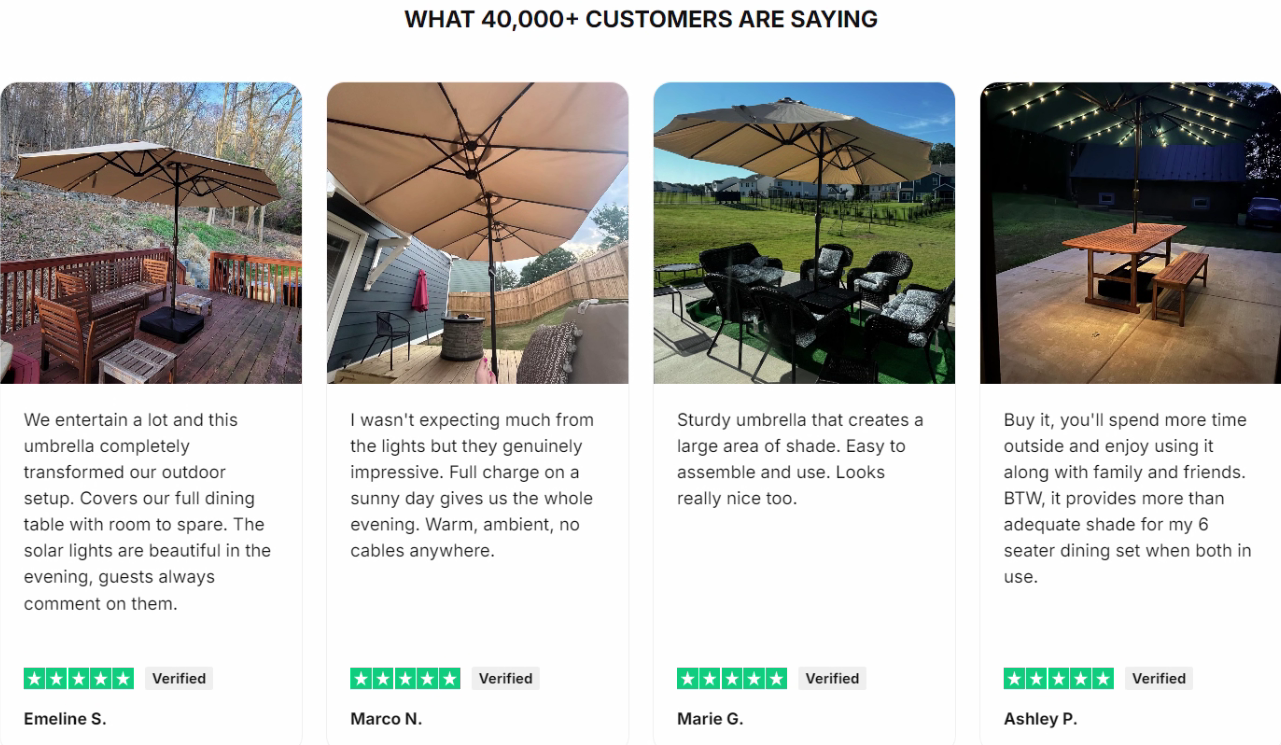Viewport: 1281px width, 745px height.
Task: Click Ashley P.'s green star rating
Action: pyautogui.click(x=1059, y=678)
